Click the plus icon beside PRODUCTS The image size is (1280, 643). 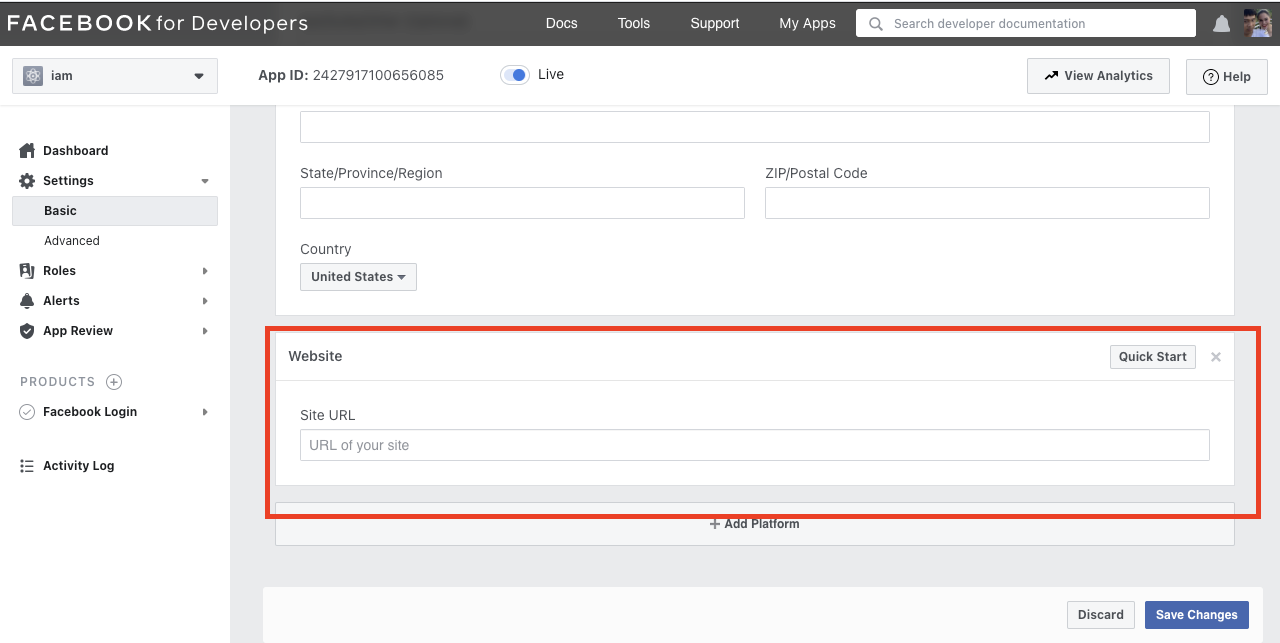click(114, 382)
